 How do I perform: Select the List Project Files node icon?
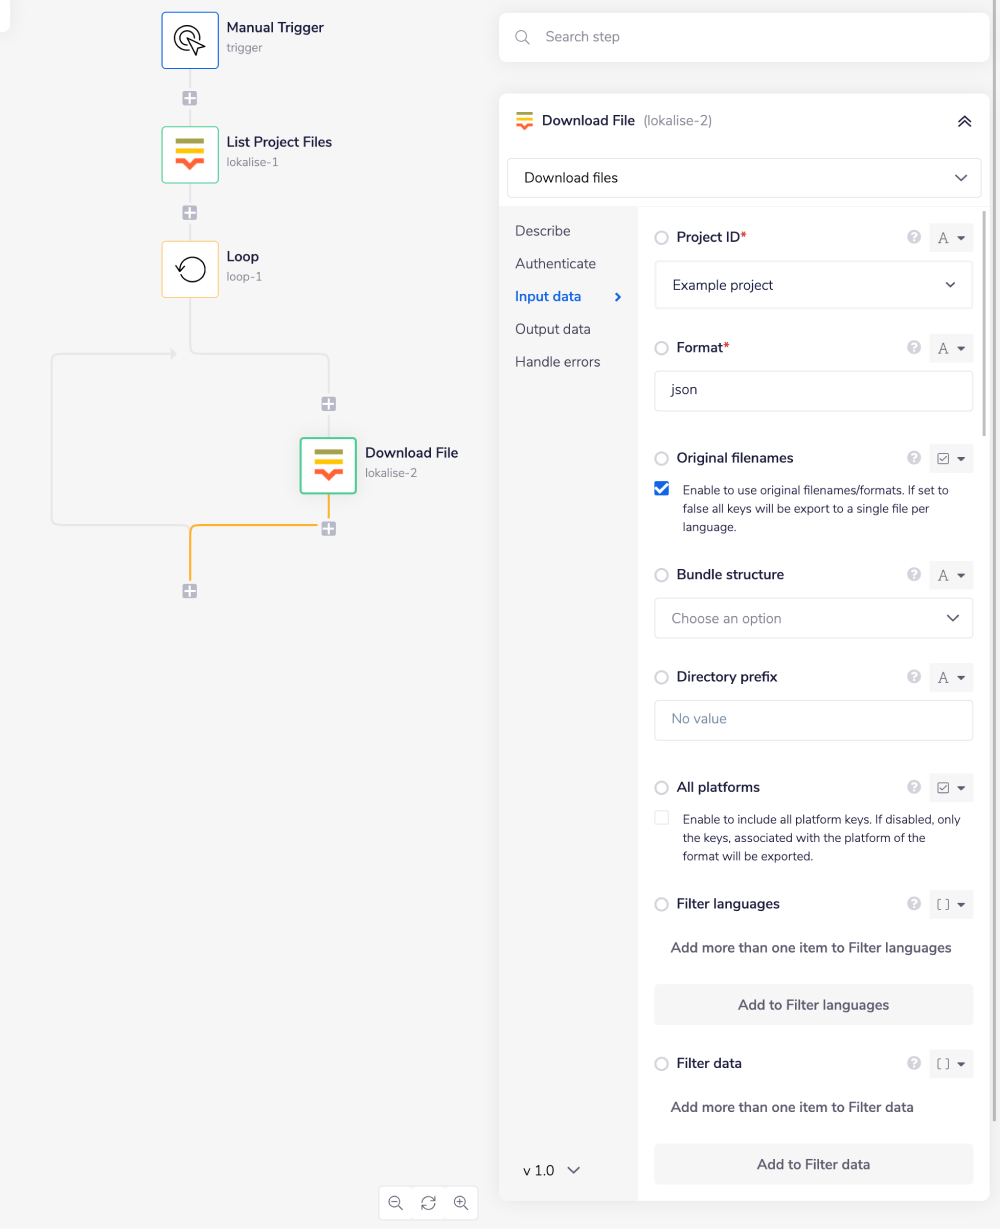tap(190, 154)
